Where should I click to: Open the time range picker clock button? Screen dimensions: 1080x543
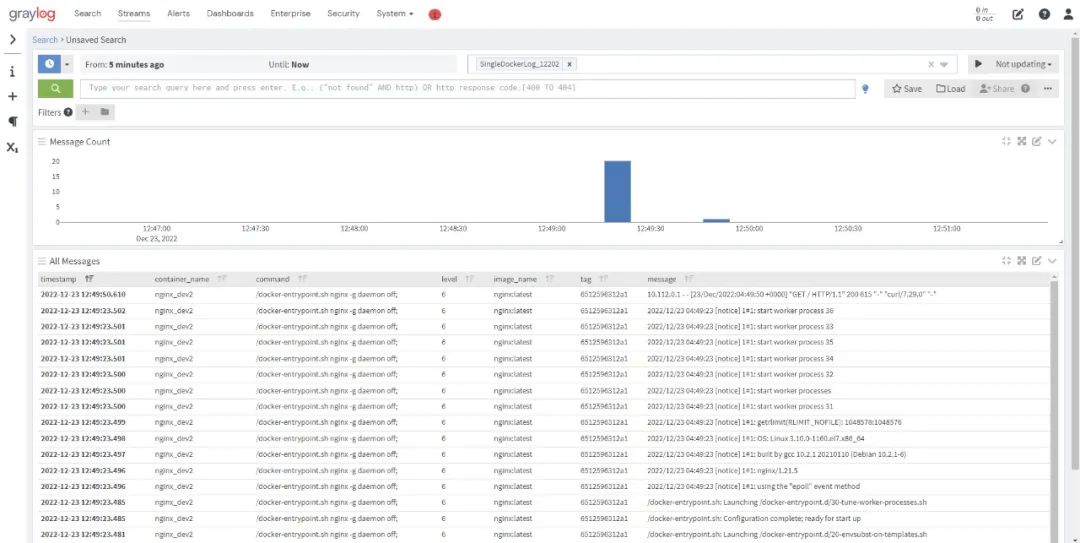click(x=49, y=64)
